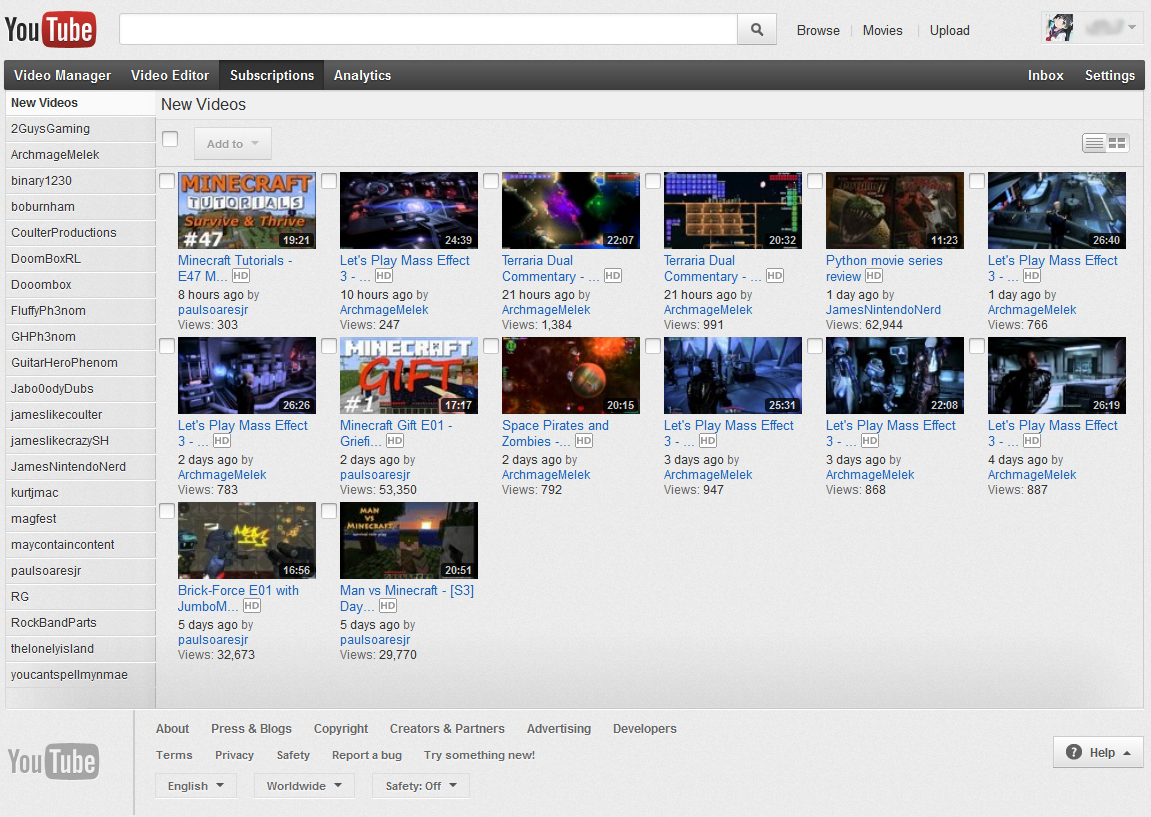Open the English language dropdown
Screen dimensions: 1151x817
(195, 785)
